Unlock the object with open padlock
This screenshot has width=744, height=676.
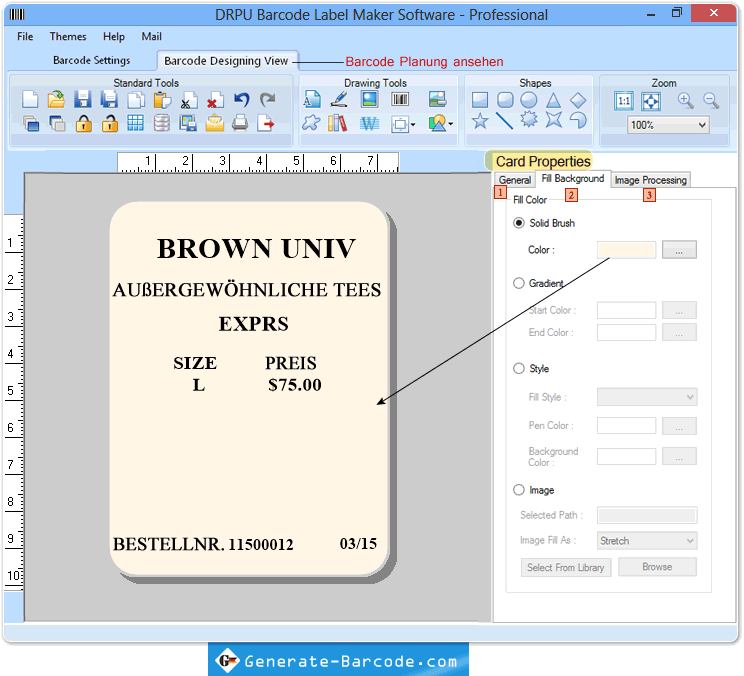pos(110,123)
